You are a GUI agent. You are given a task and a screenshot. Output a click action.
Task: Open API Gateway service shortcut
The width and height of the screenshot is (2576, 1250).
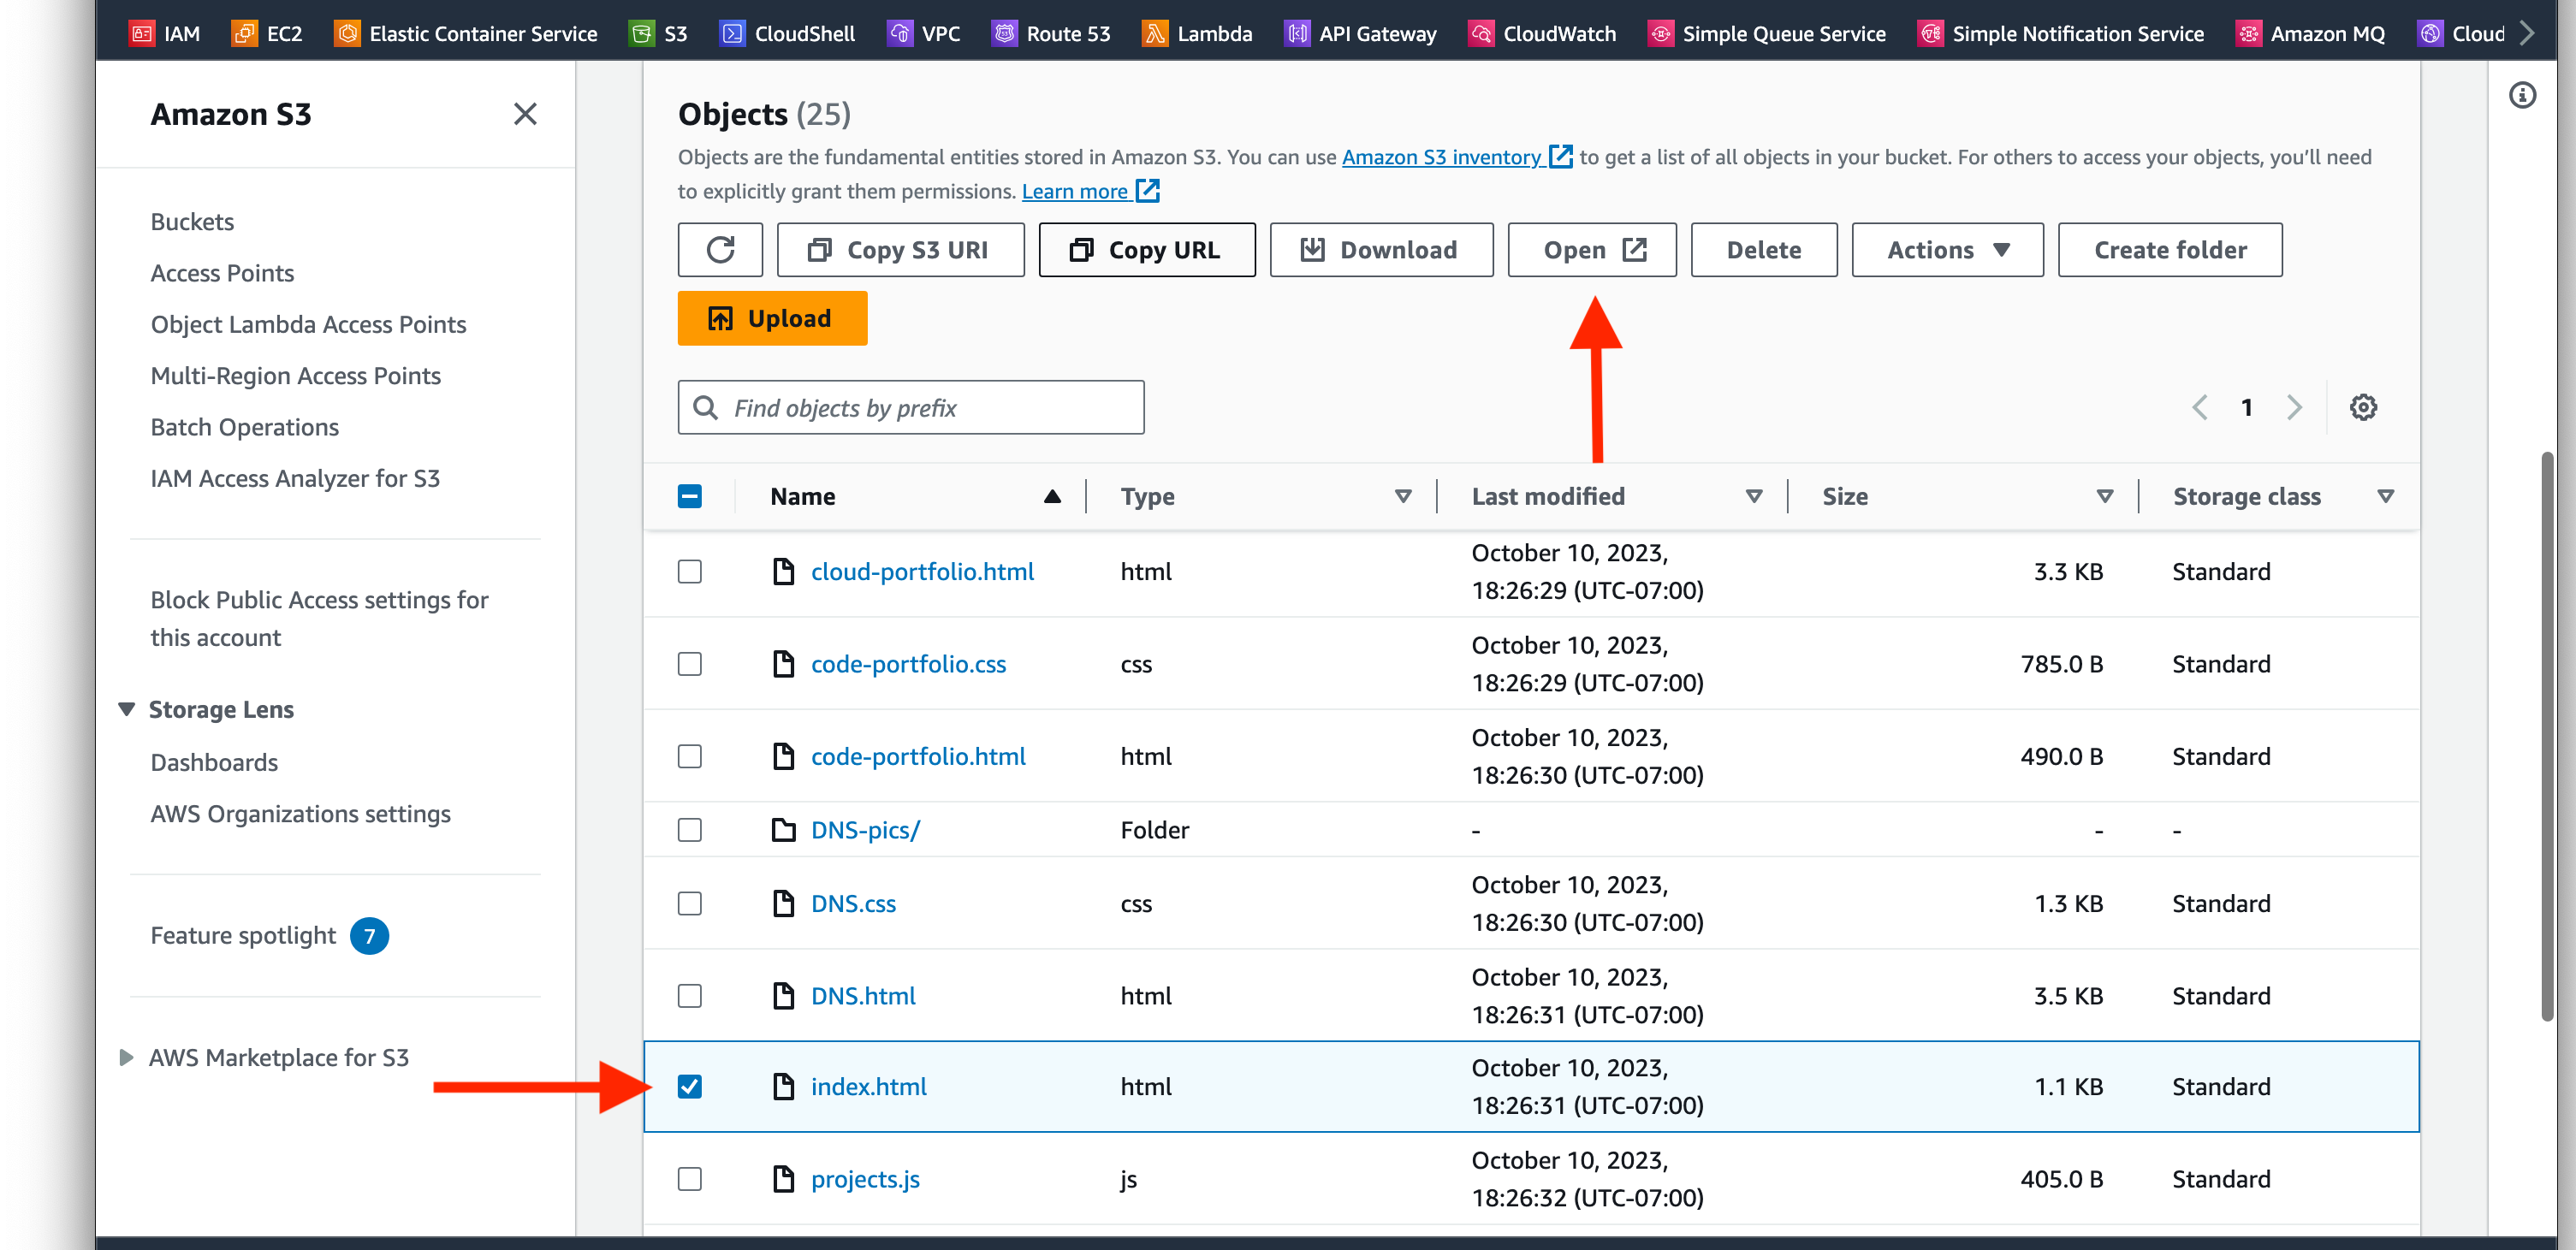pos(1361,33)
